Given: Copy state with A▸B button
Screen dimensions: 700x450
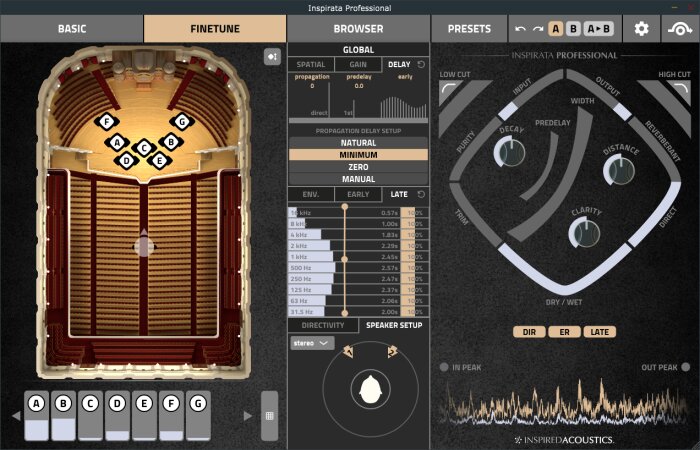Looking at the screenshot, I should (598, 29).
